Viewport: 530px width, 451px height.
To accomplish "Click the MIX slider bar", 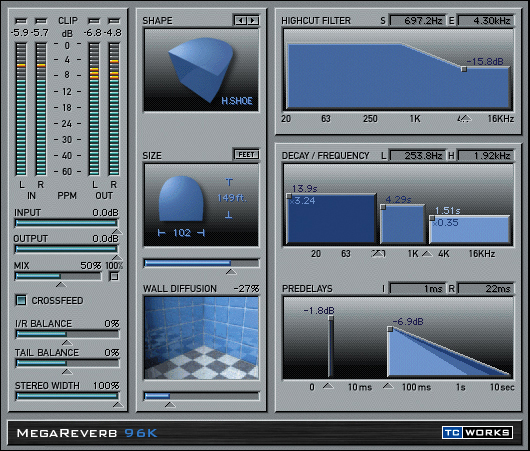I will click(58, 276).
